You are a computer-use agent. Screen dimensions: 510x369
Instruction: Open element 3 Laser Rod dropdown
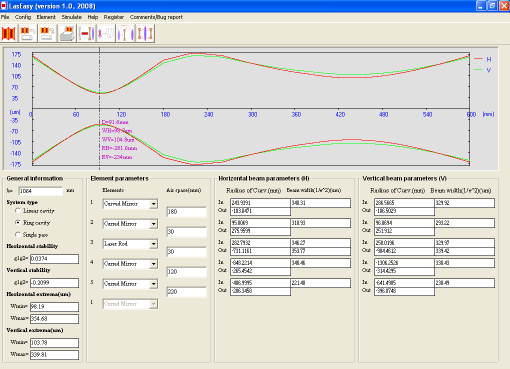153,244
